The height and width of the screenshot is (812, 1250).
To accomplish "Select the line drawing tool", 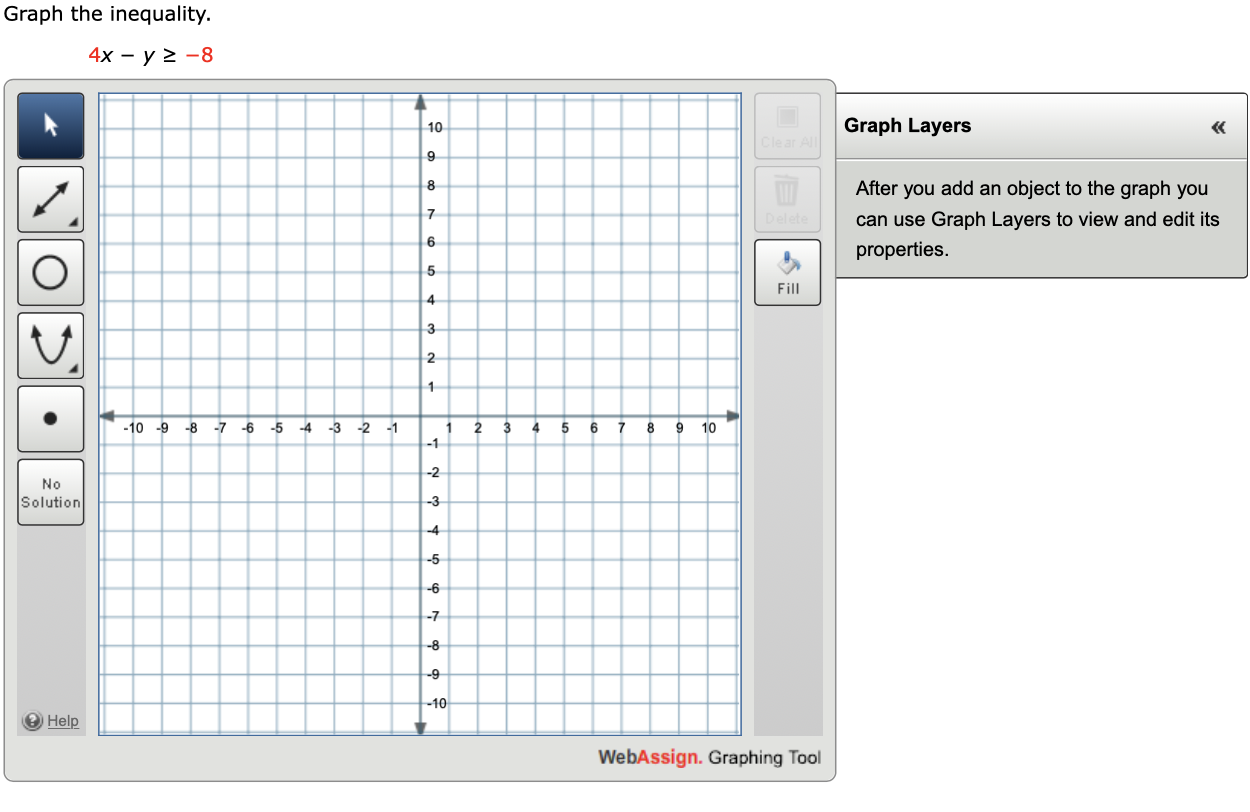I will pos(50,199).
